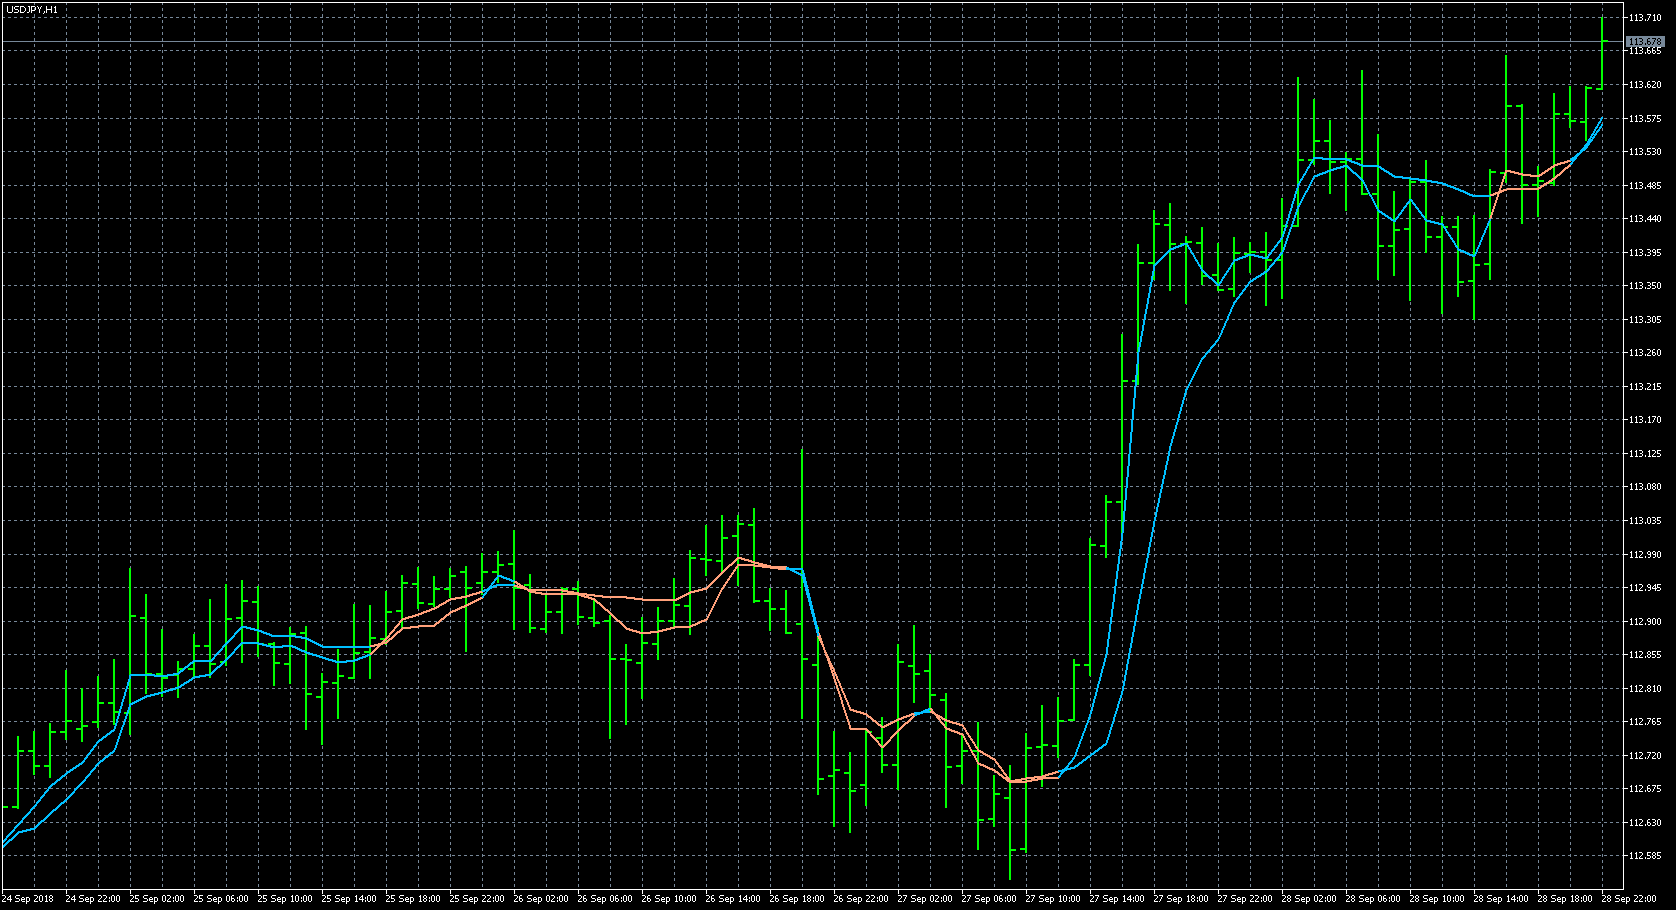1676x910 pixels.
Task: Click the 25 Sep 02:00 time label
Action: coord(157,899)
